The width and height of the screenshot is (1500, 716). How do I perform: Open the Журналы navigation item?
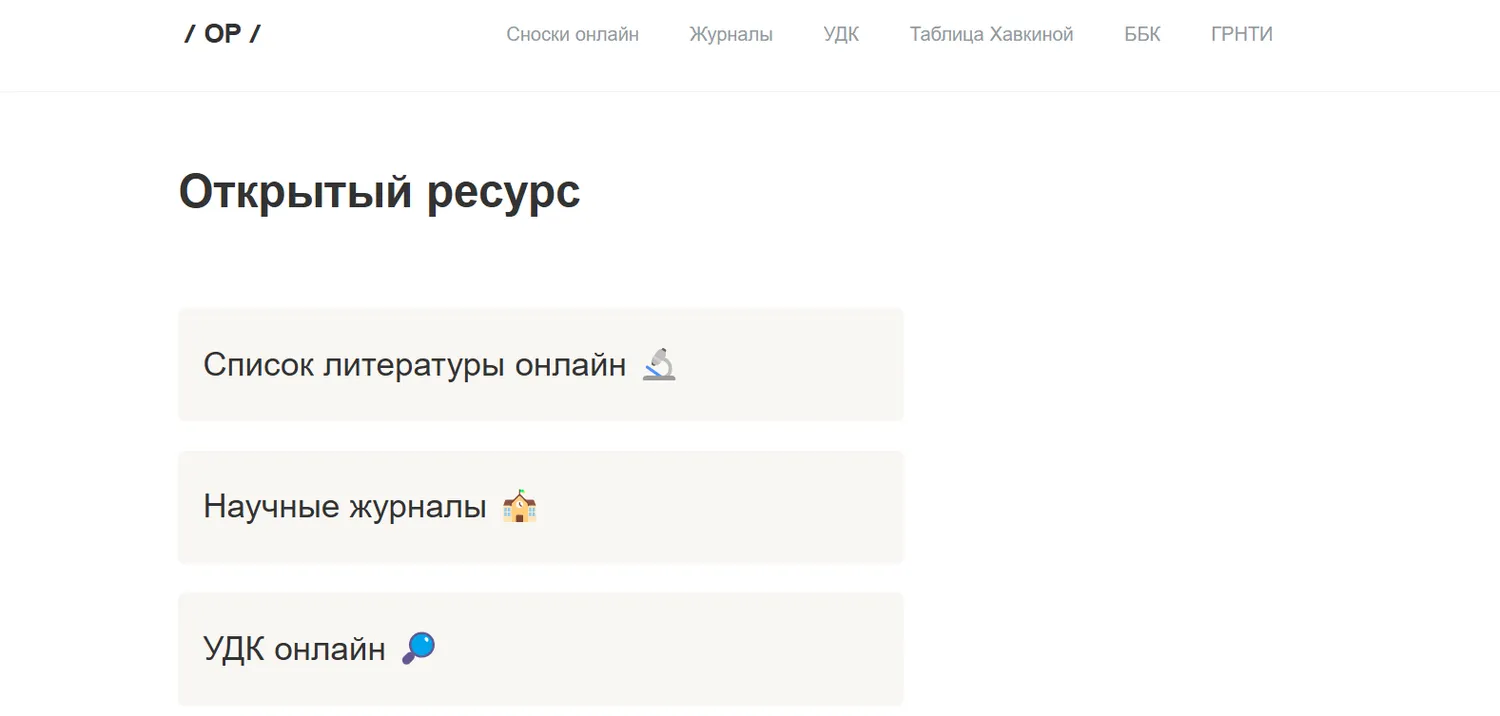click(x=730, y=34)
